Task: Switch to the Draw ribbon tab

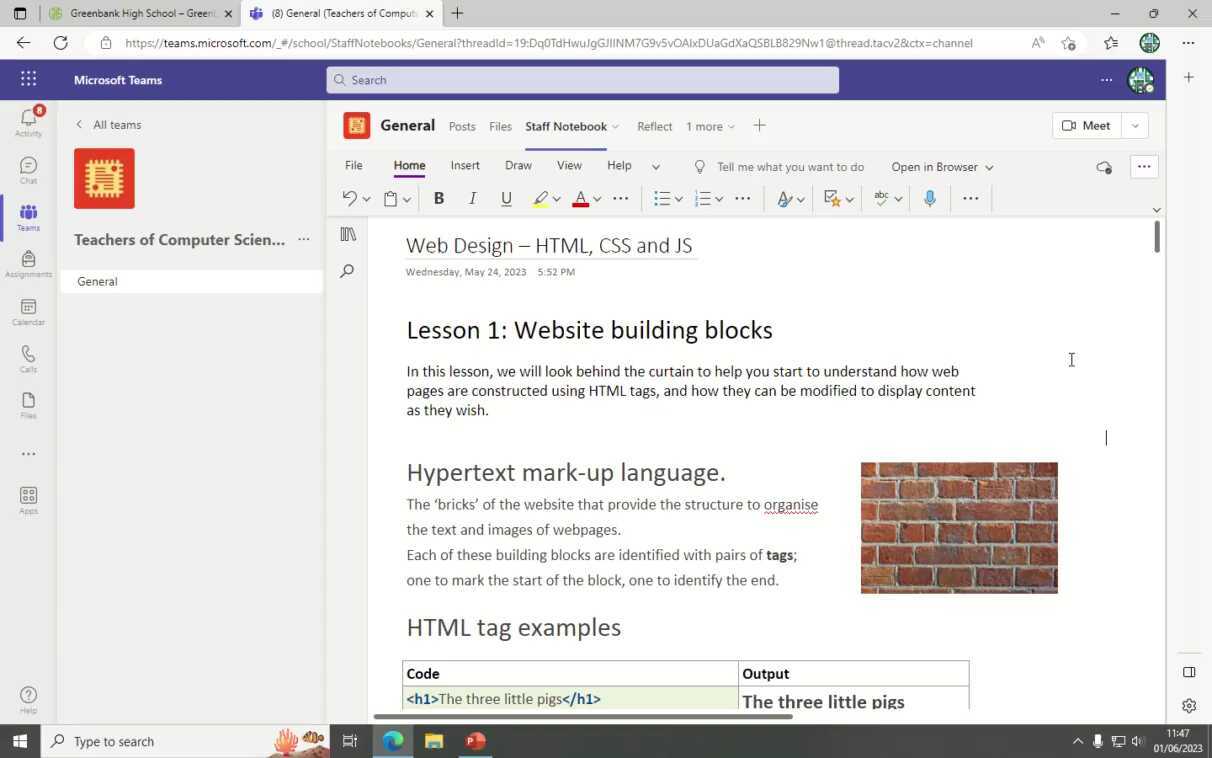Action: coord(518,165)
